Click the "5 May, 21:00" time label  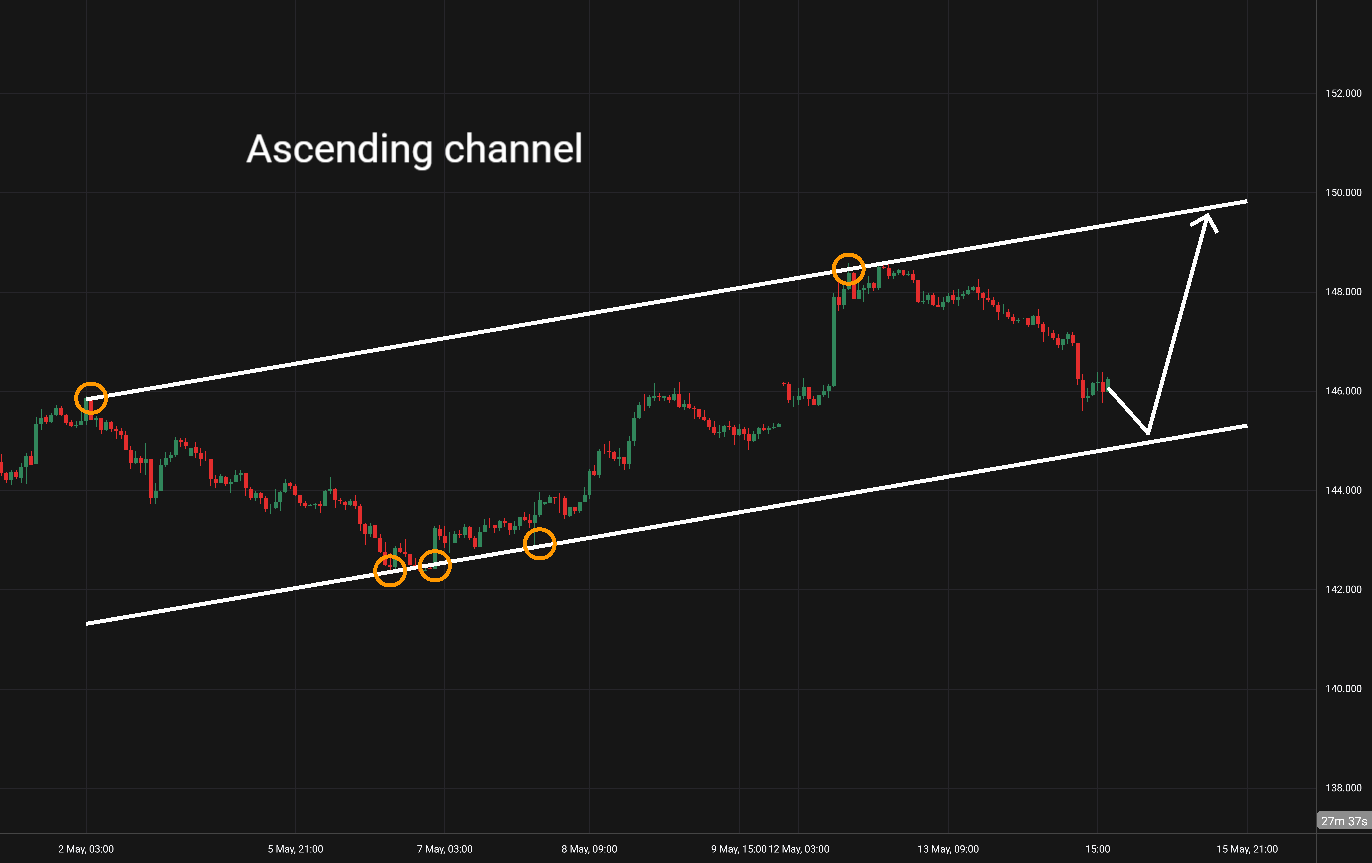pyautogui.click(x=295, y=849)
